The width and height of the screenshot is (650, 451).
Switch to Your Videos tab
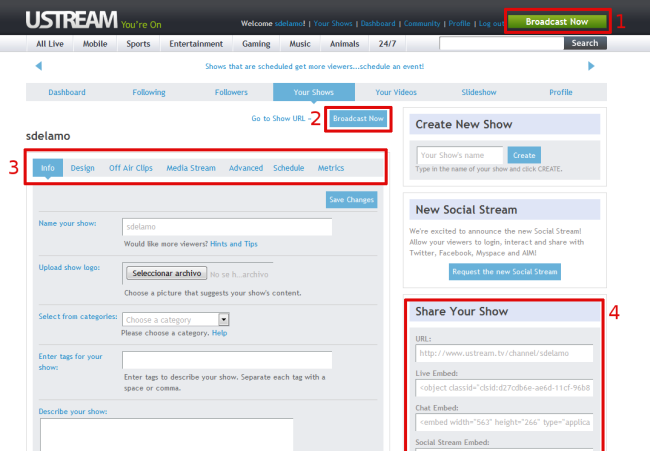396,92
